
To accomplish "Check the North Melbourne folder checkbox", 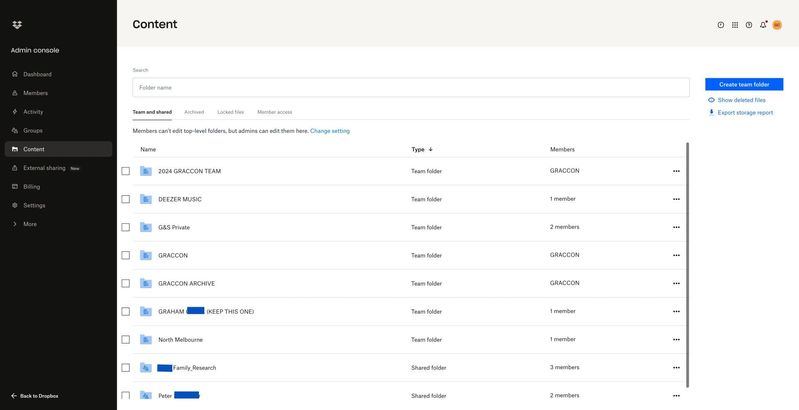I will 125,339.
